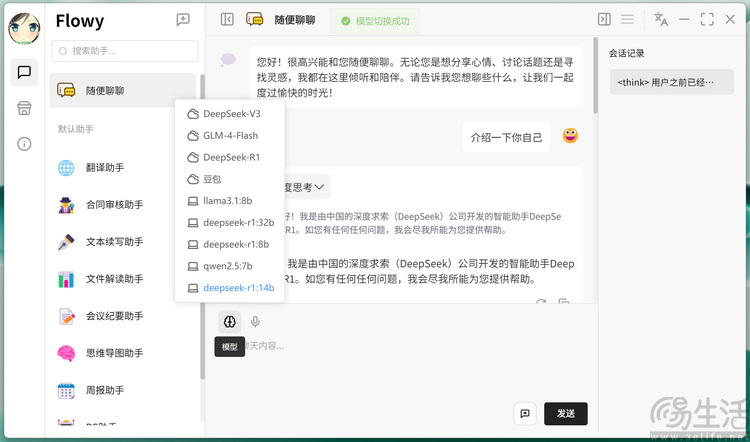Collapse the left sidebar panel
Image resolution: width=750 pixels, height=442 pixels.
[x=227, y=19]
